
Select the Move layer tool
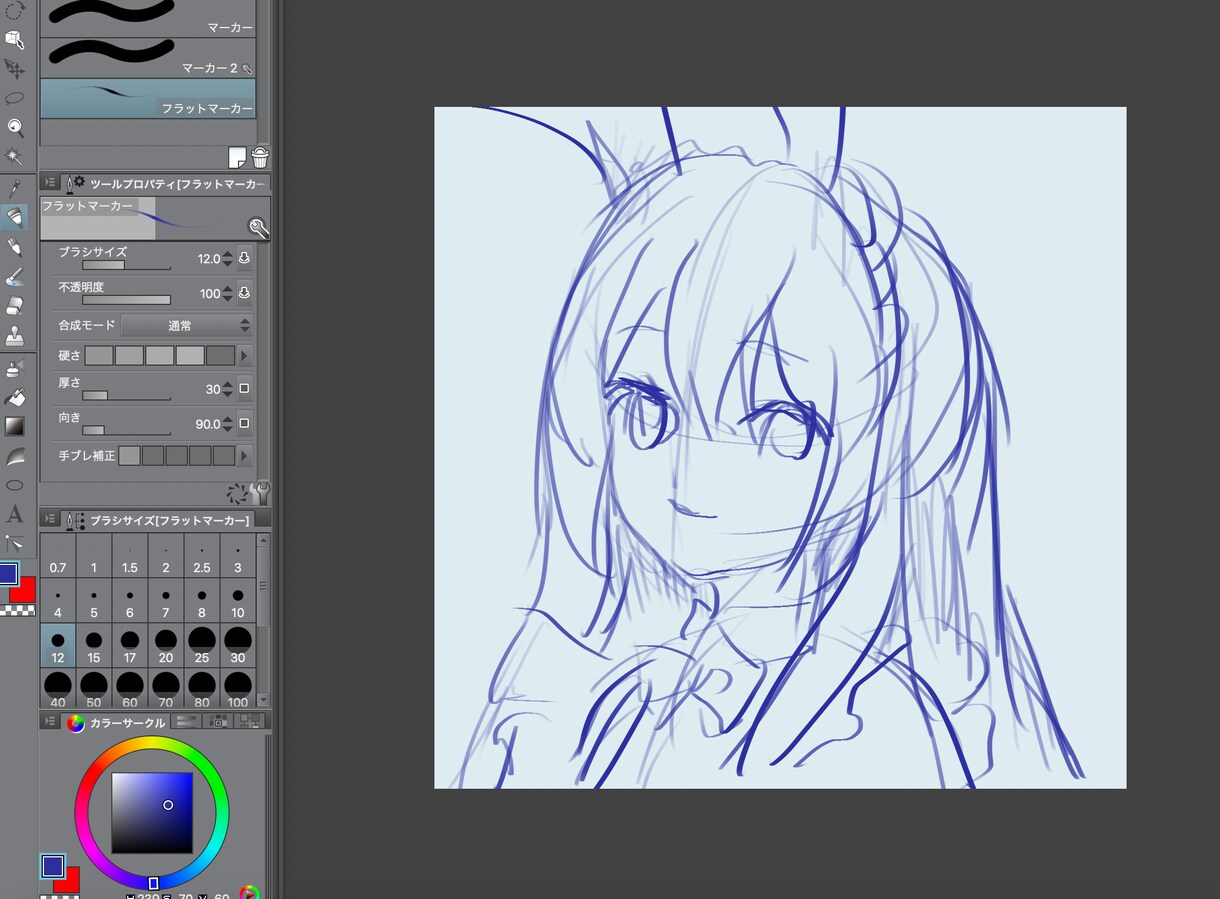click(x=15, y=69)
